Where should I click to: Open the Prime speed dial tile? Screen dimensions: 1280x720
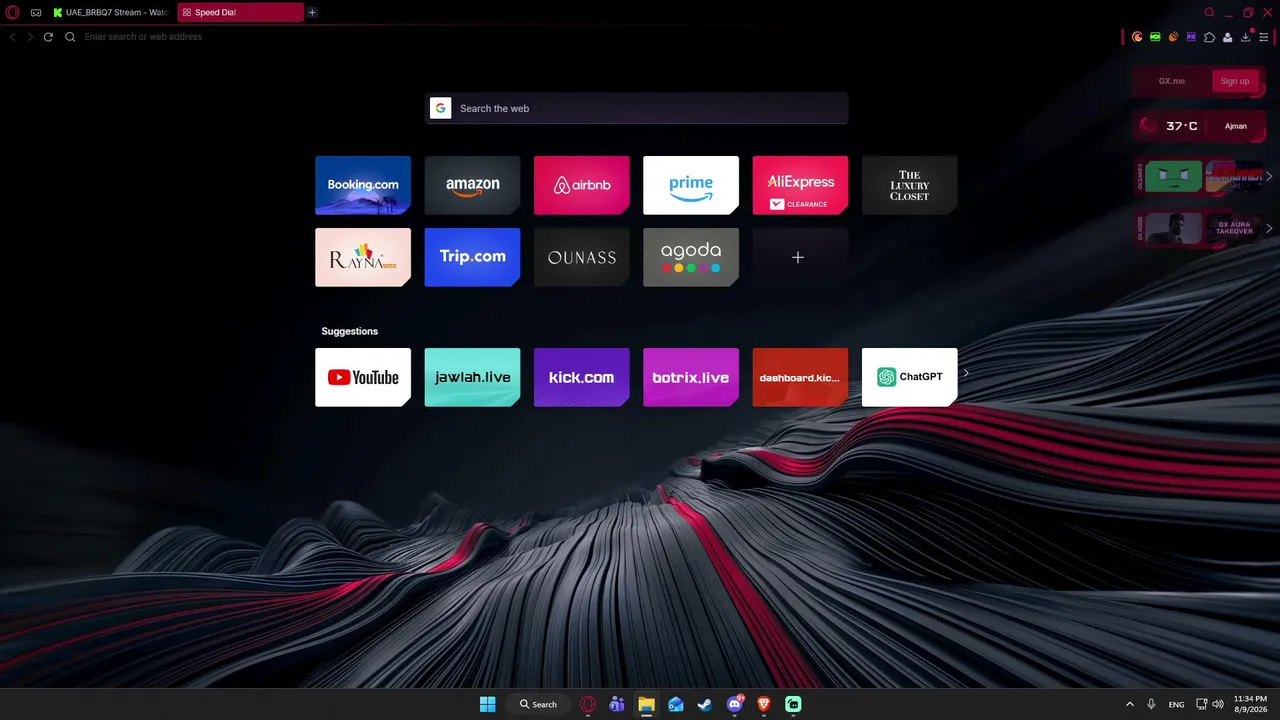[691, 185]
